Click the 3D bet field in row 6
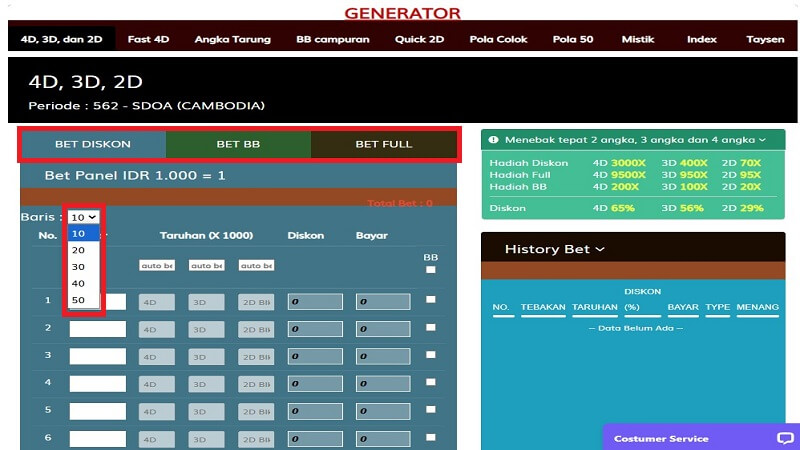Viewport: 800px width, 450px height. coord(206,439)
